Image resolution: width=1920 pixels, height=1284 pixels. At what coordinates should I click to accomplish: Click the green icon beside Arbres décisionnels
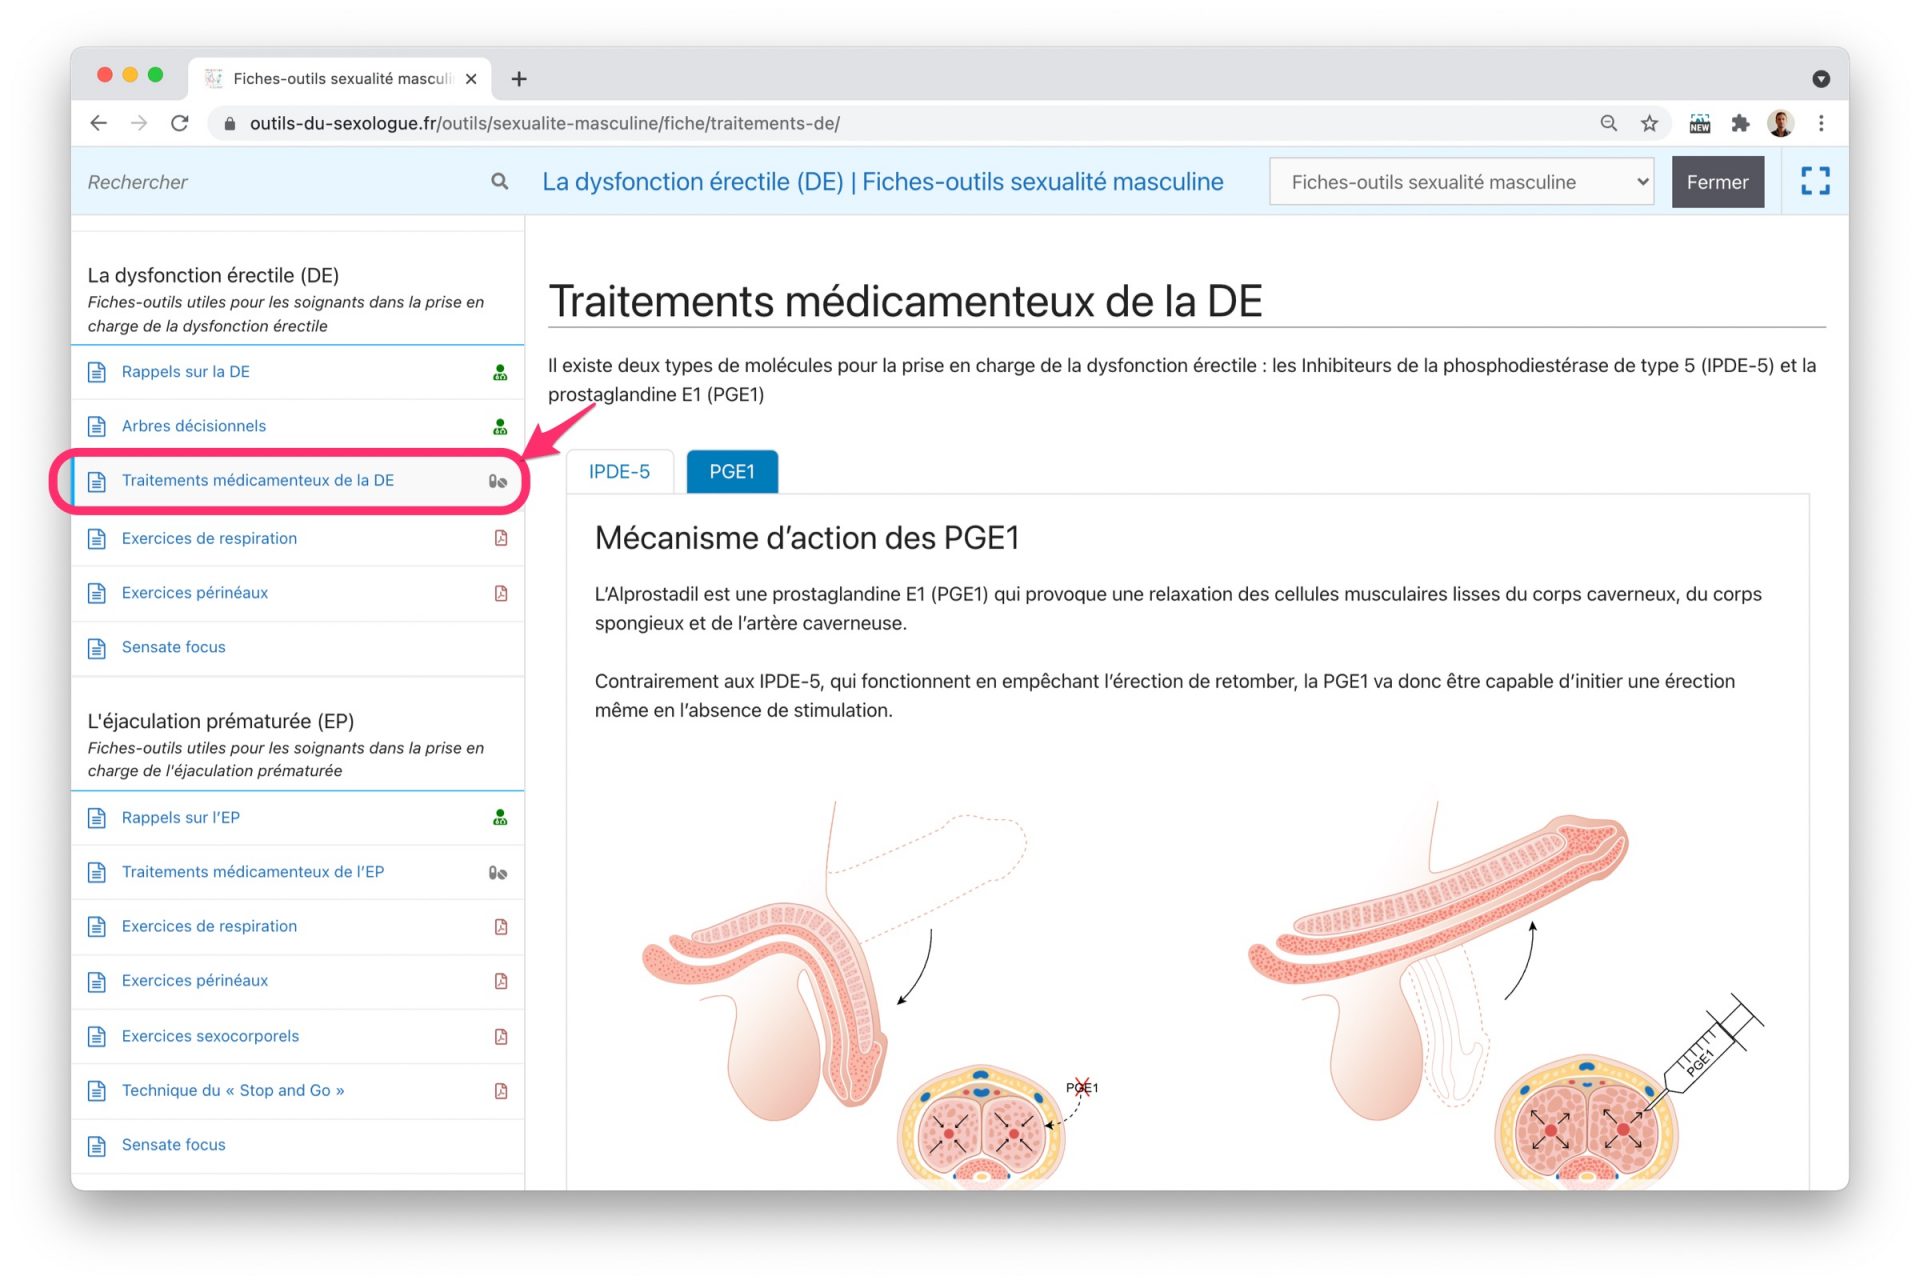(x=500, y=426)
